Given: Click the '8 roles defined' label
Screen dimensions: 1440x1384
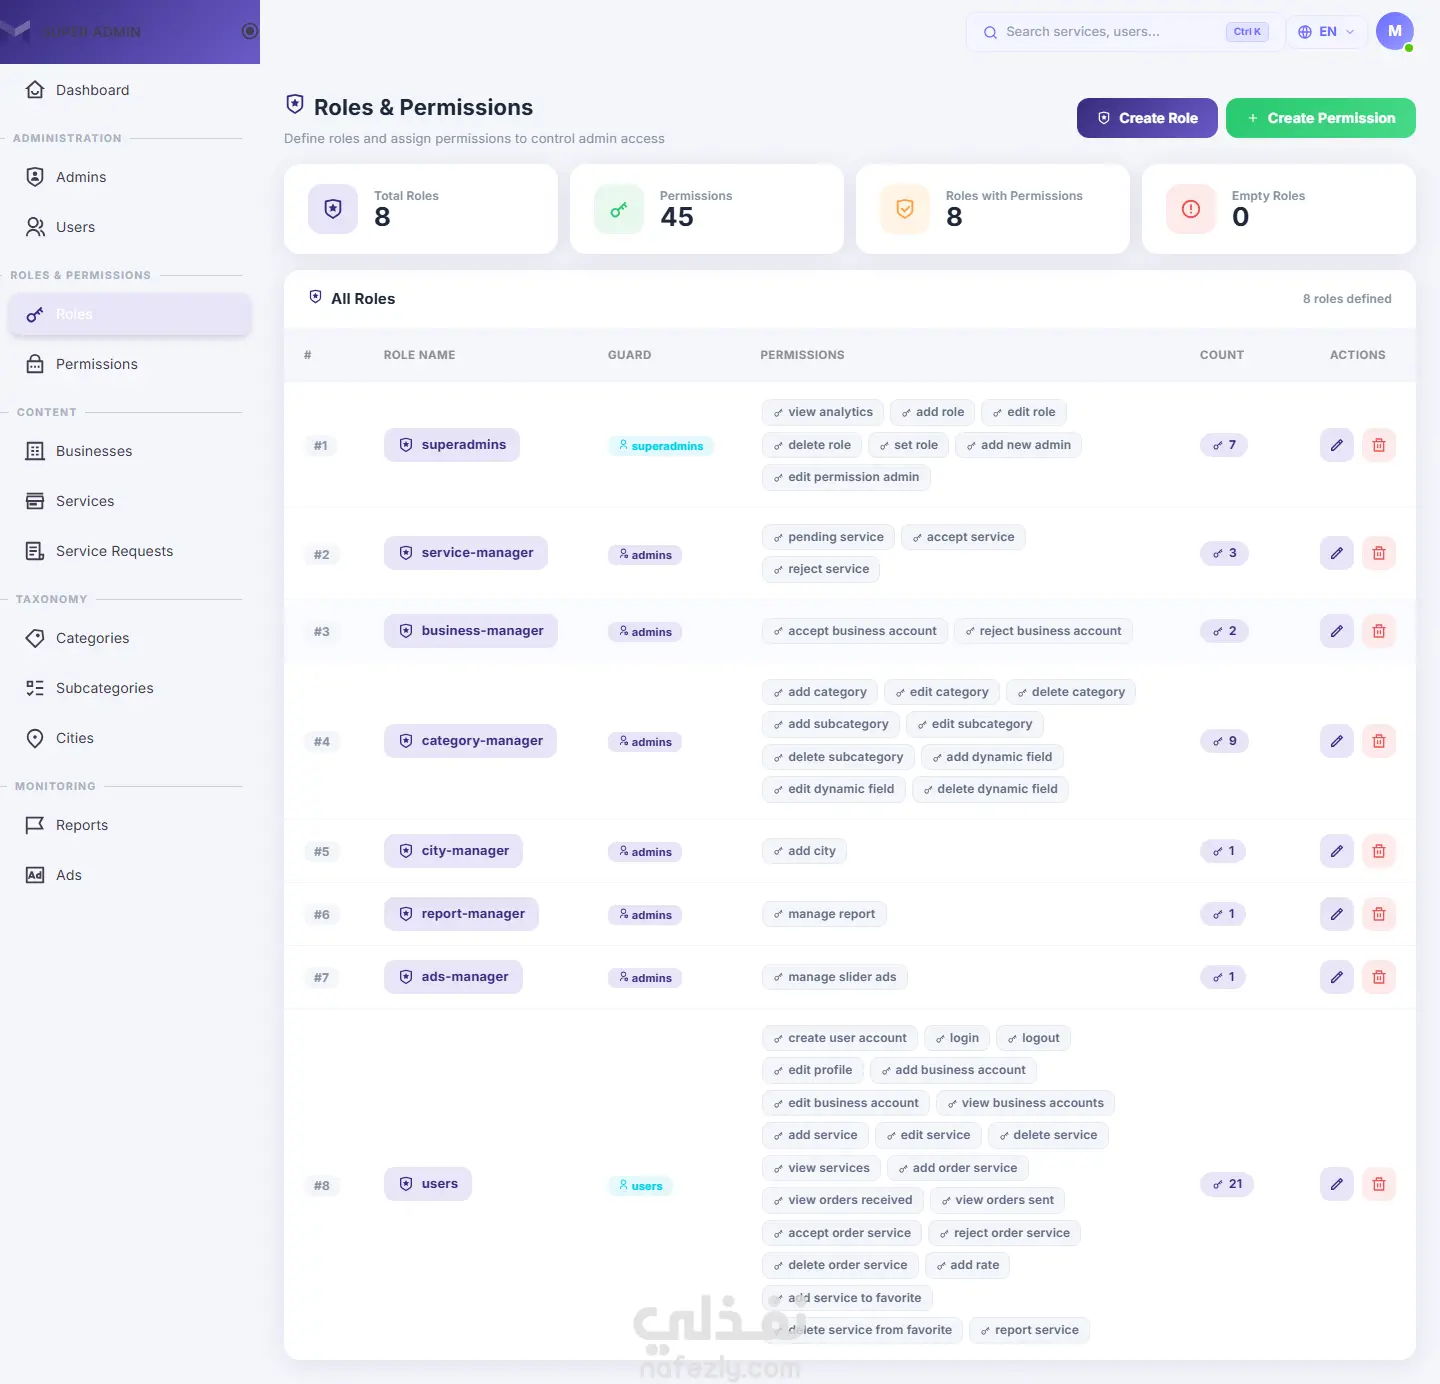Looking at the screenshot, I should tap(1347, 299).
